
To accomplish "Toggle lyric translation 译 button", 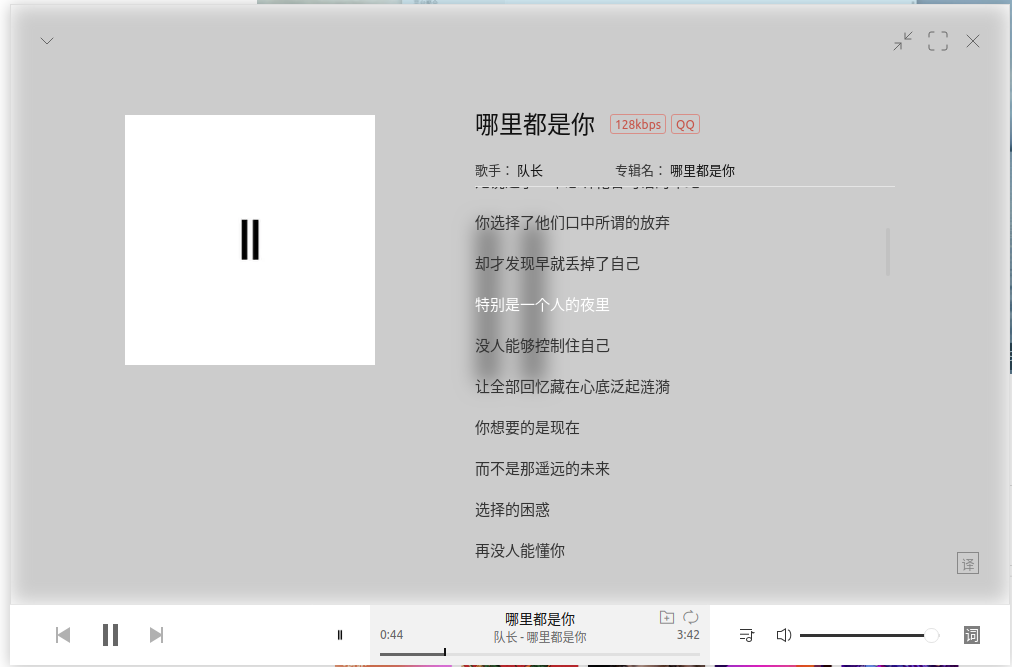I will (x=967, y=563).
